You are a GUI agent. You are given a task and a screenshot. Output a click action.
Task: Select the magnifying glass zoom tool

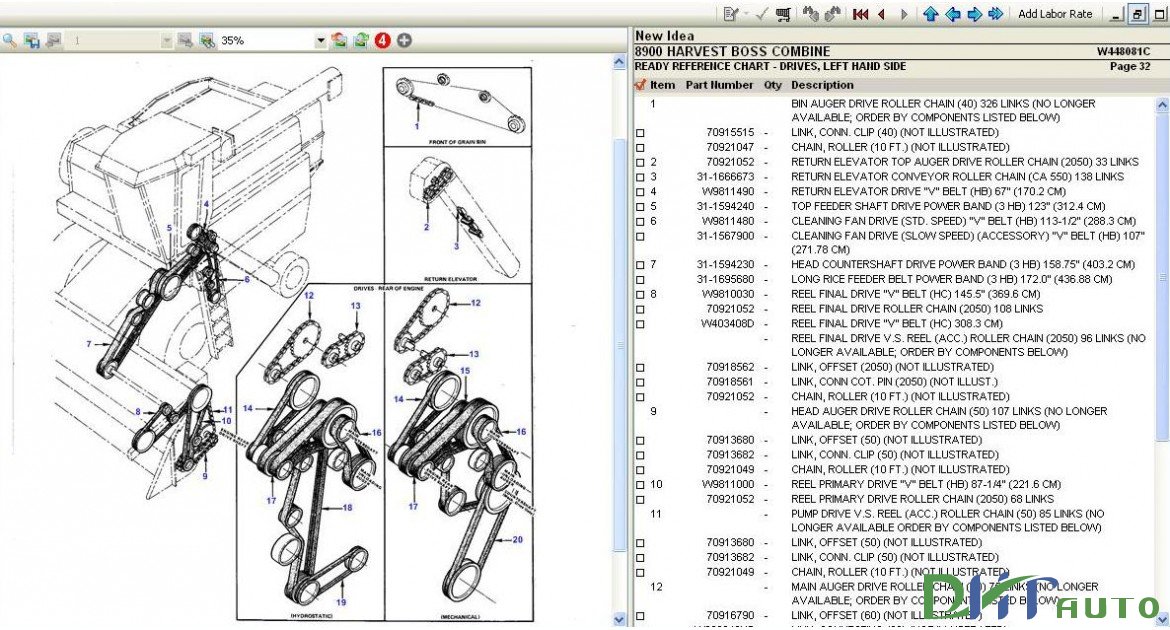point(10,40)
